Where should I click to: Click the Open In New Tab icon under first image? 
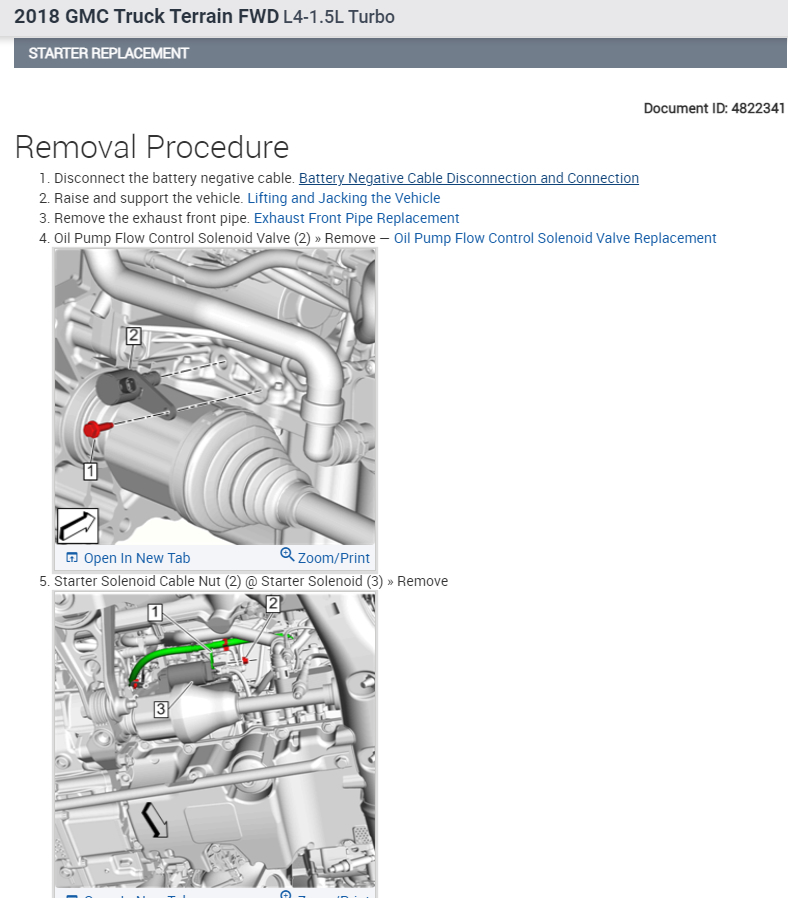72,557
